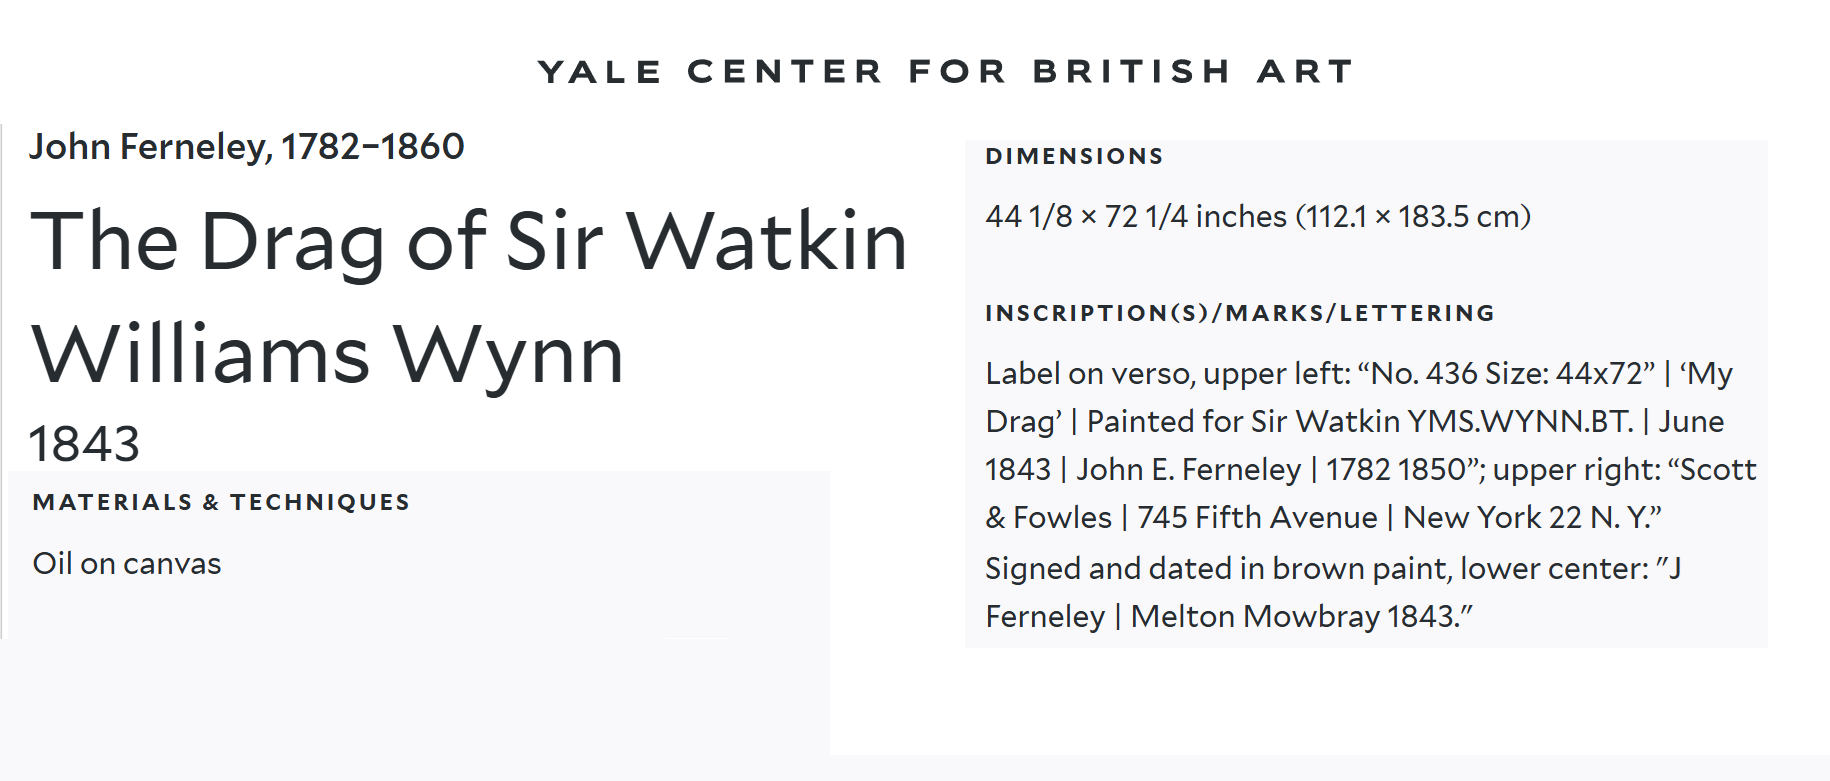
Task: Click the title The Drag of Sir Watkin
Action: click(x=469, y=241)
